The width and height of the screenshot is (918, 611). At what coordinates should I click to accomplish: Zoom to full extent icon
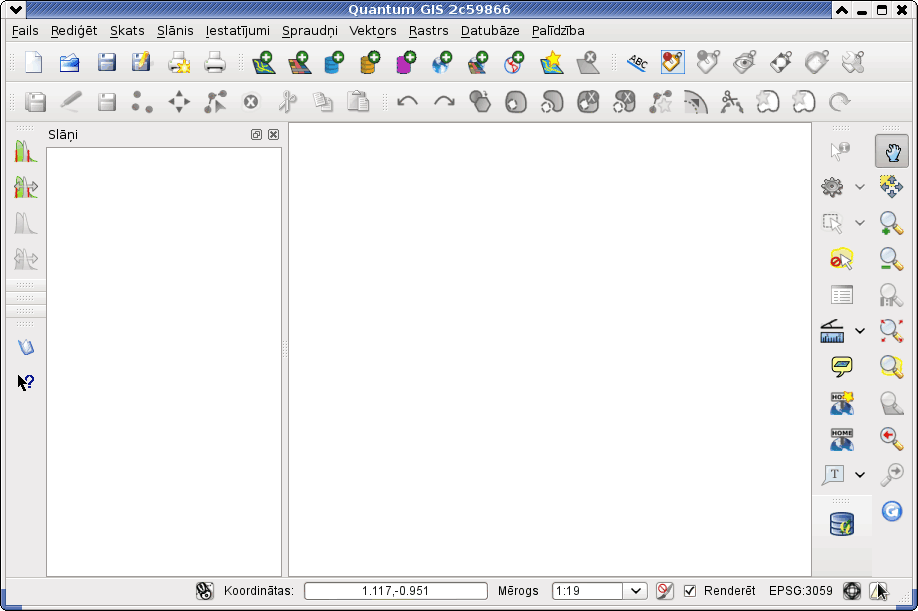tap(890, 331)
